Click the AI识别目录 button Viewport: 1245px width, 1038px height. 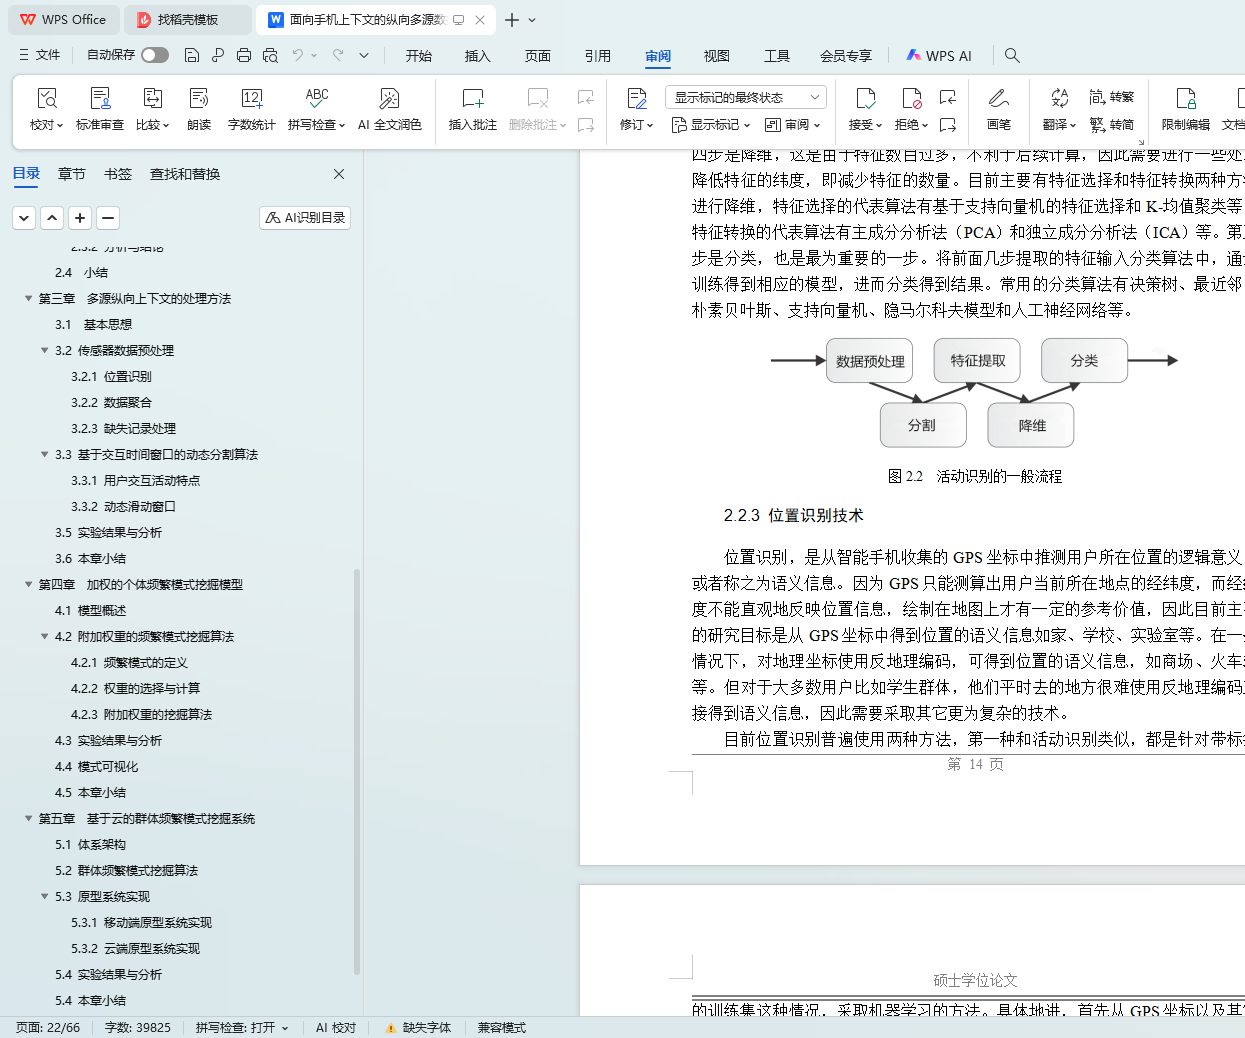[305, 217]
